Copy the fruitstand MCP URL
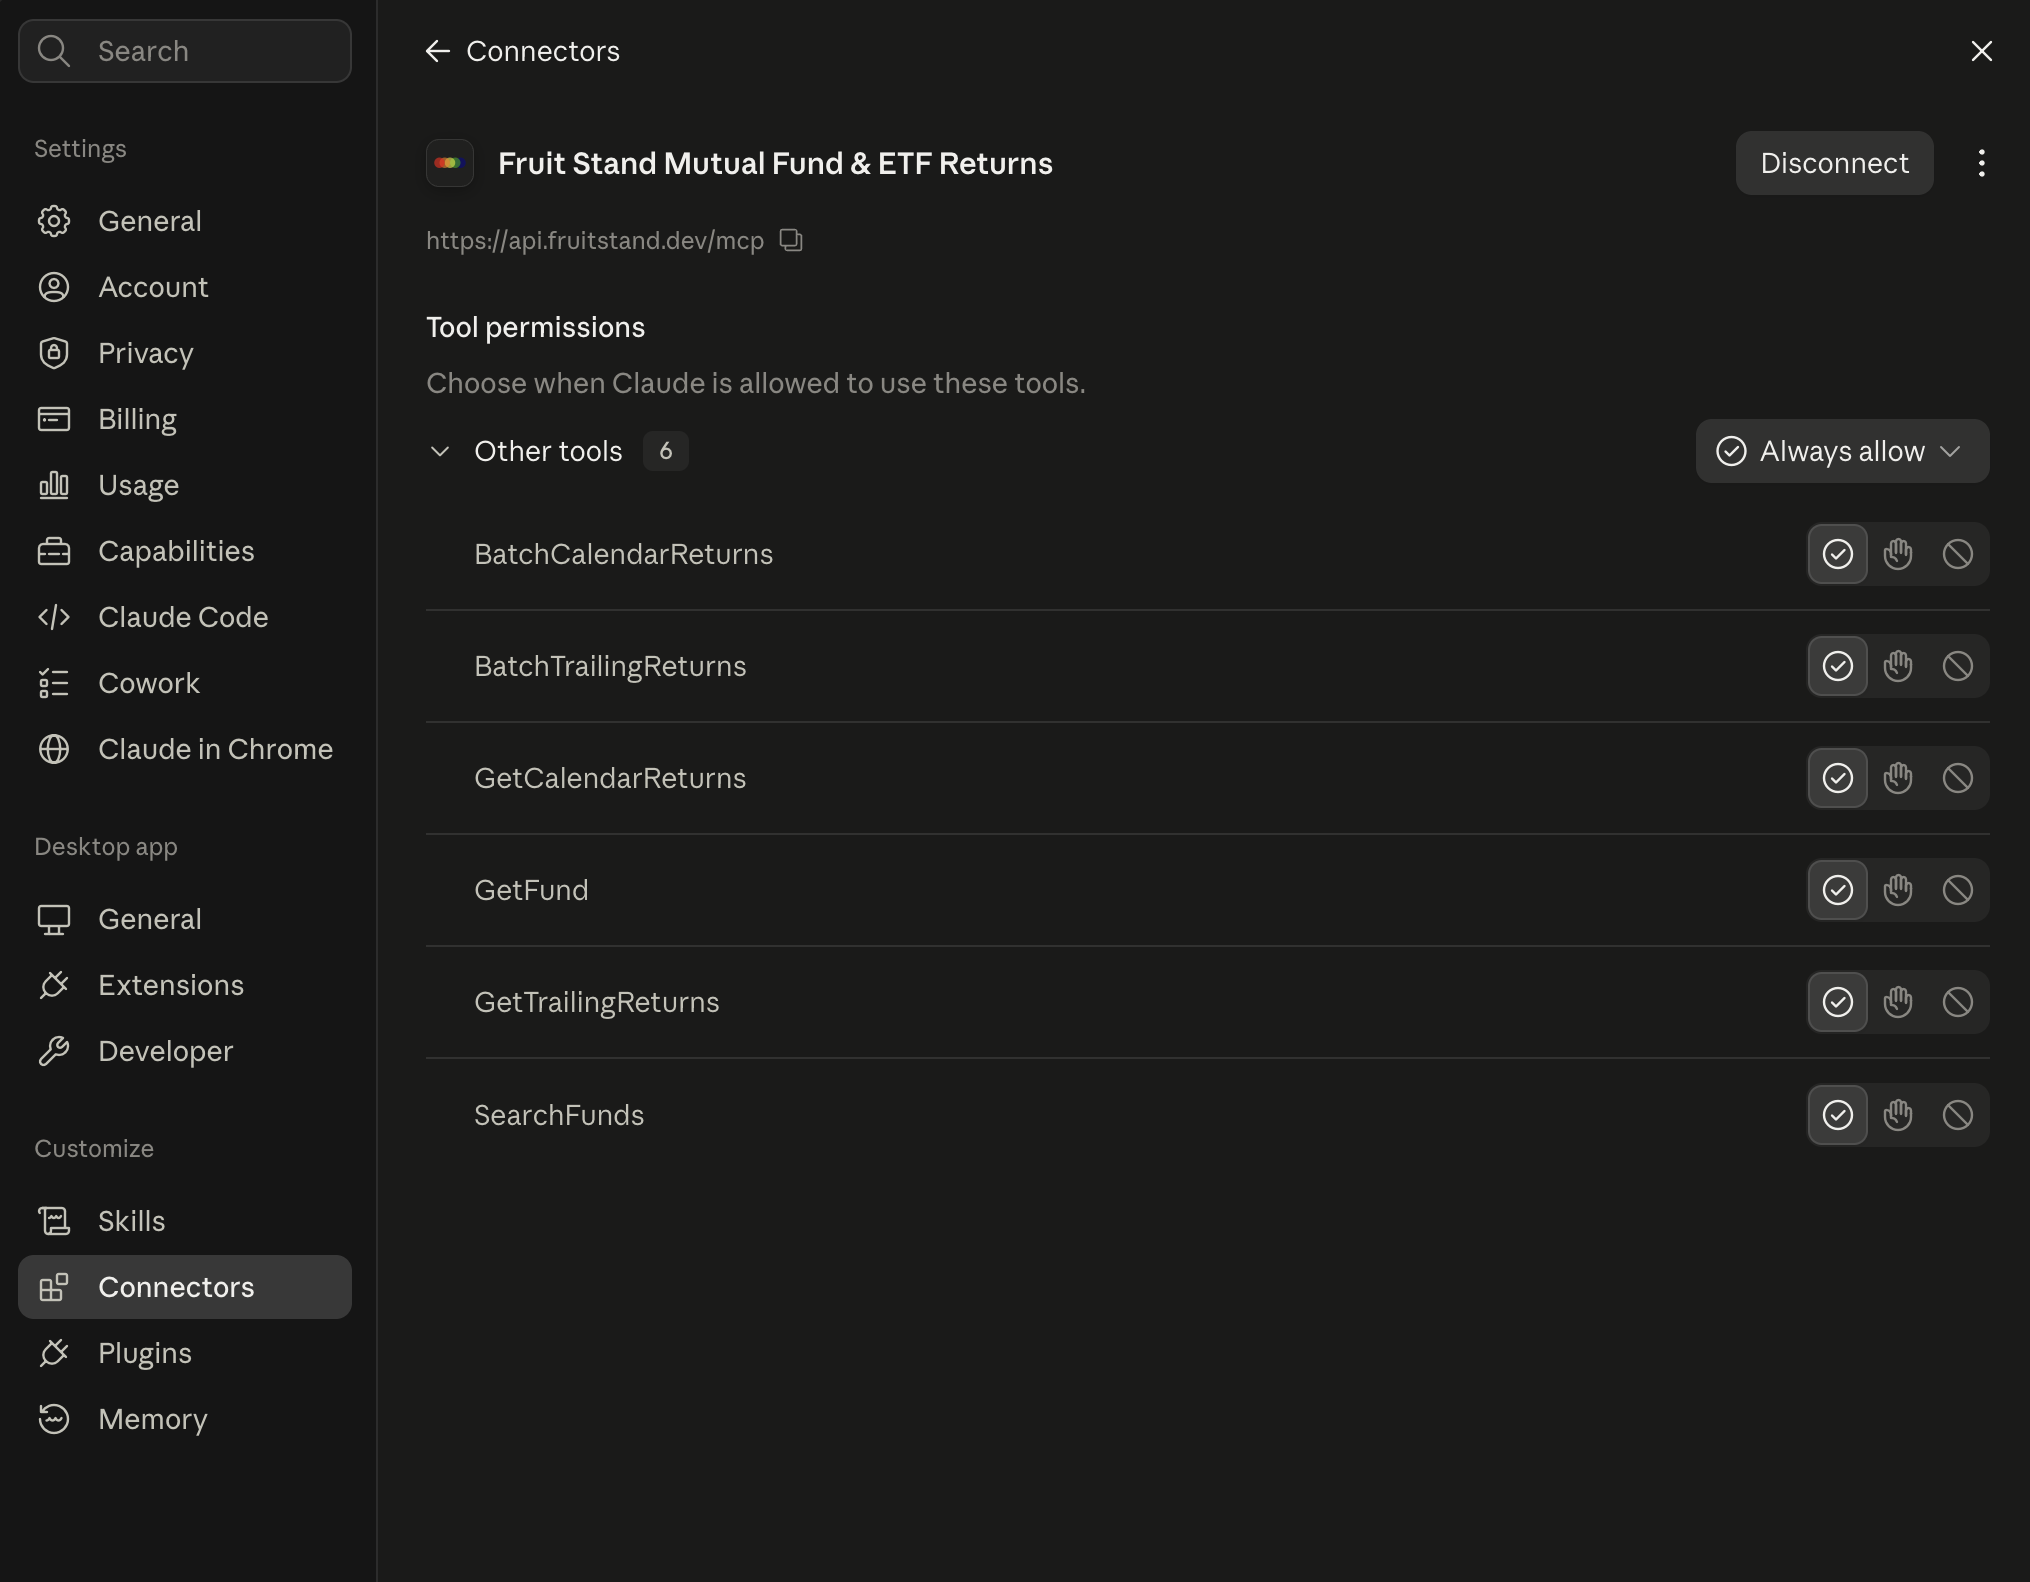This screenshot has height=1582, width=2030. coord(791,241)
